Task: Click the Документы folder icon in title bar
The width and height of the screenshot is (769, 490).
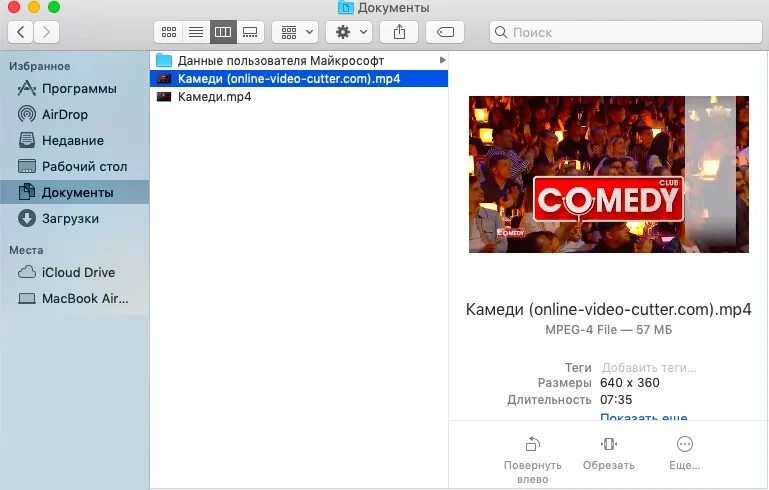Action: [346, 7]
